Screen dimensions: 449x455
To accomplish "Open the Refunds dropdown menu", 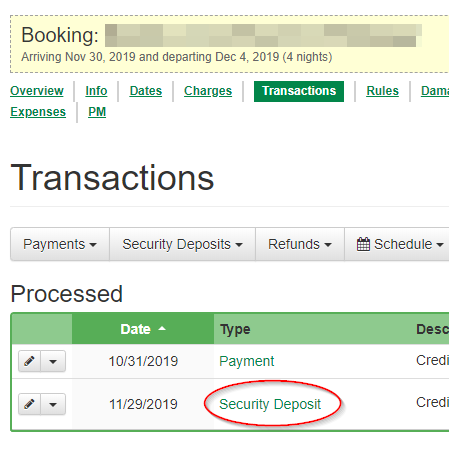I will 300,244.
